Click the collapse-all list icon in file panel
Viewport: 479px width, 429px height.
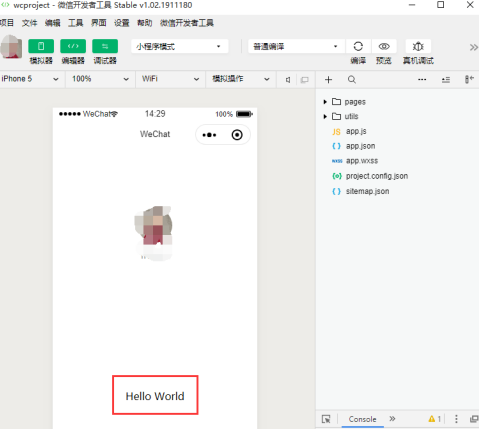pos(446,80)
